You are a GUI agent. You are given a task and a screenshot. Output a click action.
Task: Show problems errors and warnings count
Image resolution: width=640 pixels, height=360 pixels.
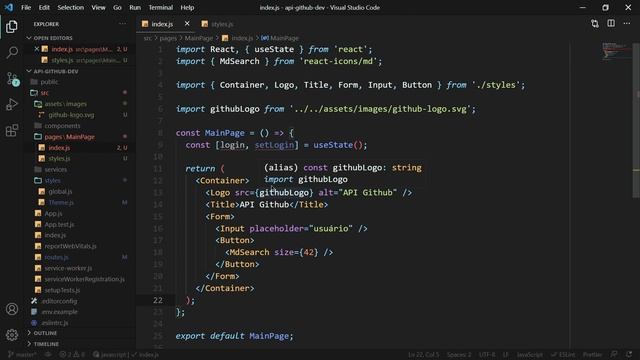[72, 354]
